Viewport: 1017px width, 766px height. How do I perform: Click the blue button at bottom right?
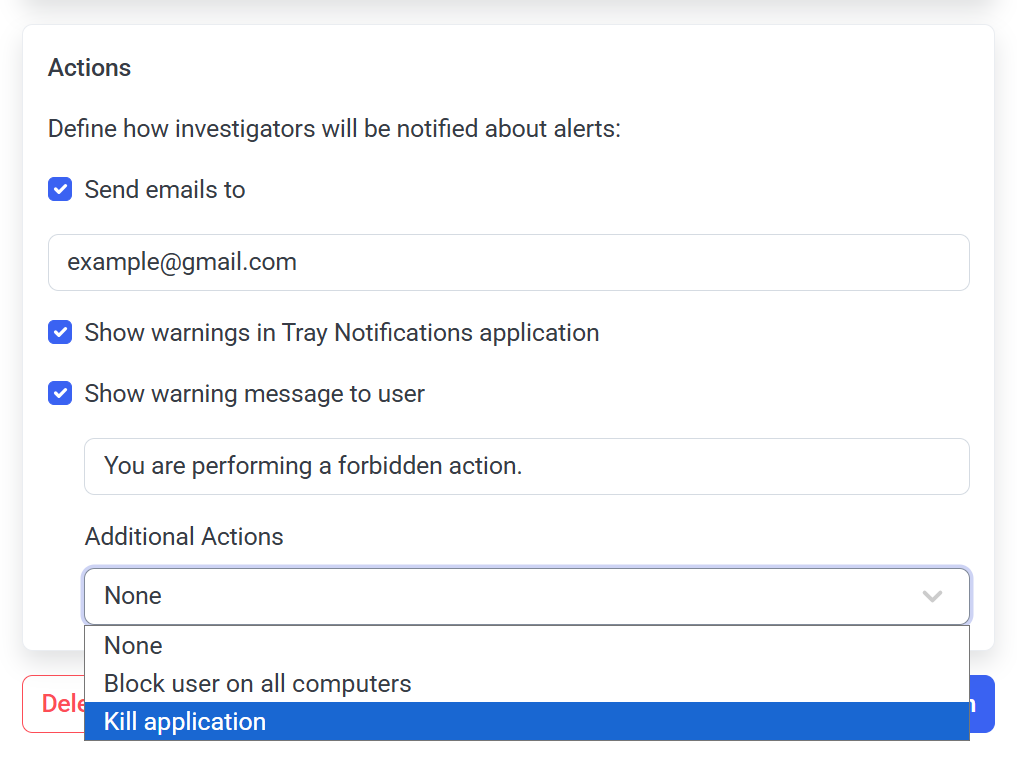click(x=982, y=704)
